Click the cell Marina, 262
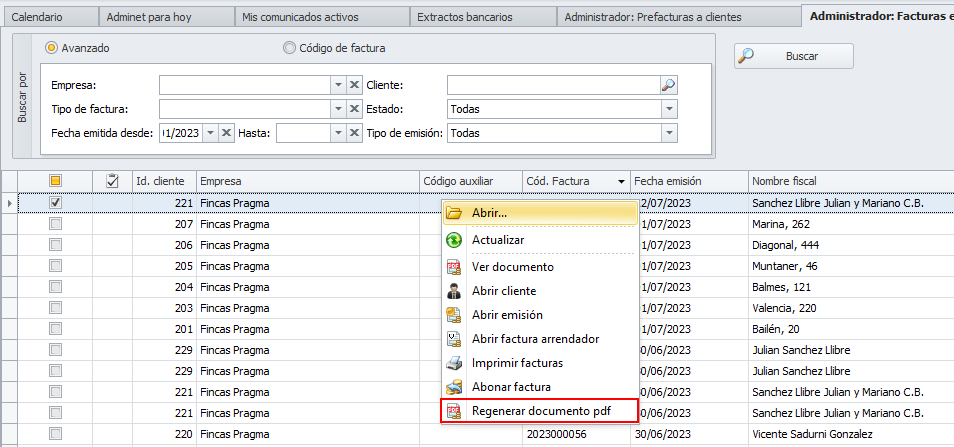Image resolution: width=954 pixels, height=447 pixels. 781,224
